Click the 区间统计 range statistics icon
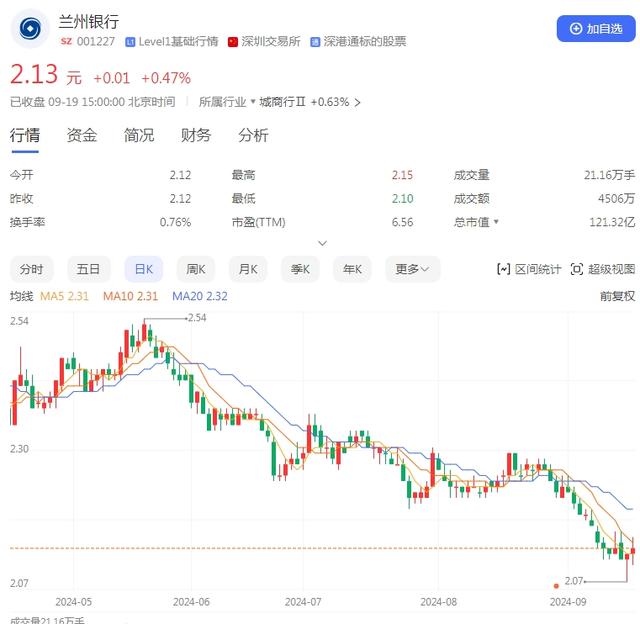The height and width of the screenshot is (624, 640). pos(504,269)
